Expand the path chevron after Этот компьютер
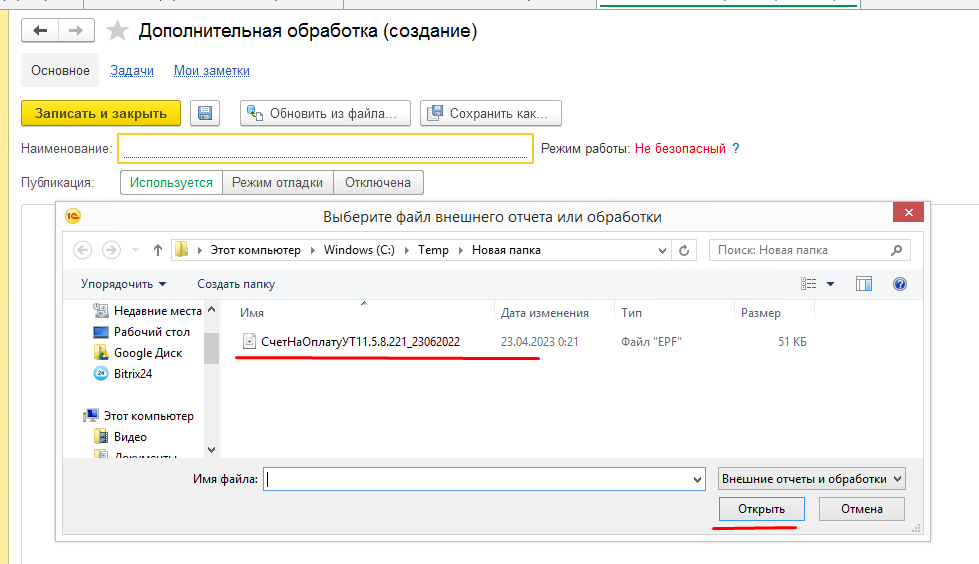979x564 pixels. click(x=313, y=250)
